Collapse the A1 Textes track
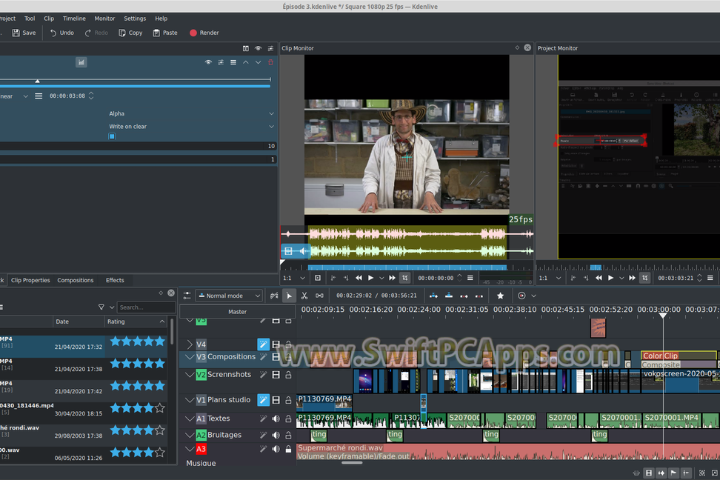This screenshot has width=720, height=480. pyautogui.click(x=190, y=419)
